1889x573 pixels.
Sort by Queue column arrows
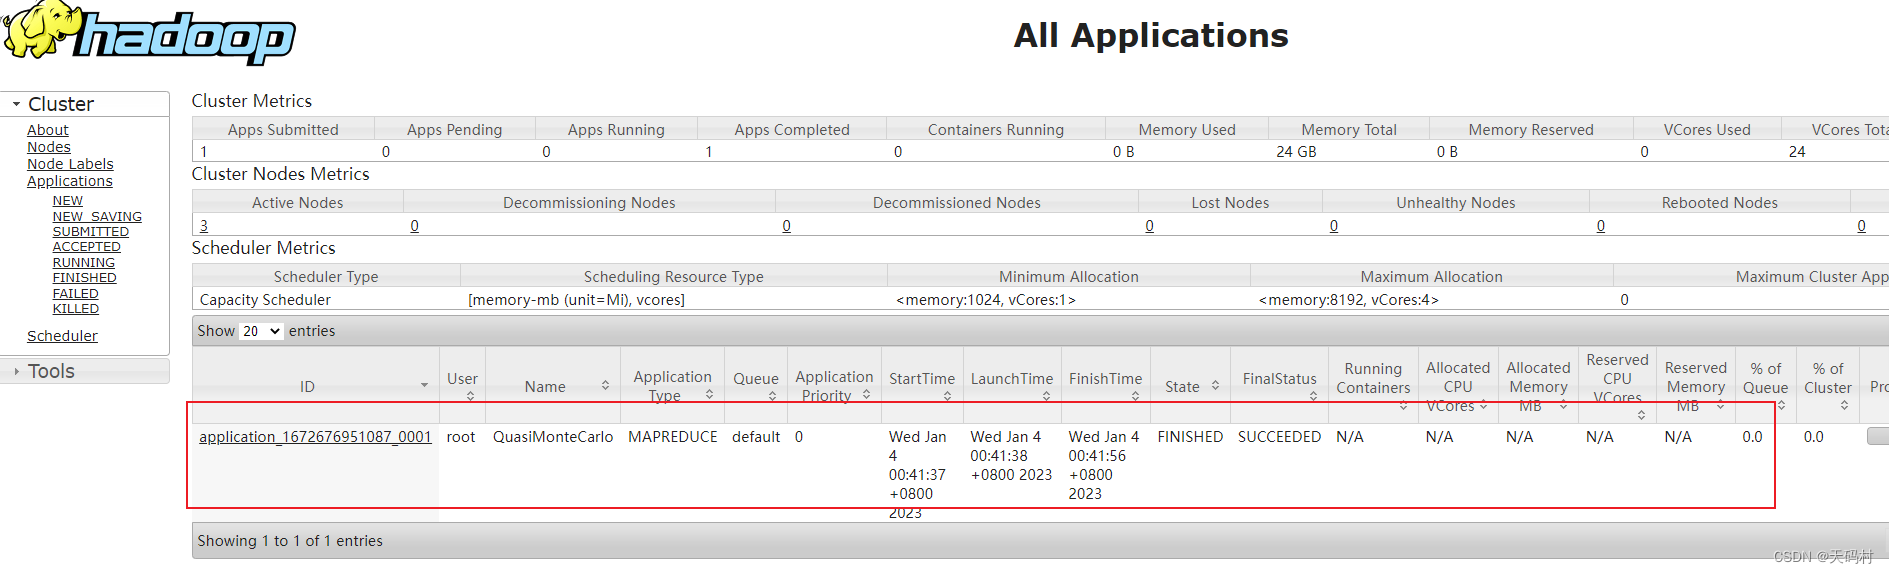(772, 397)
